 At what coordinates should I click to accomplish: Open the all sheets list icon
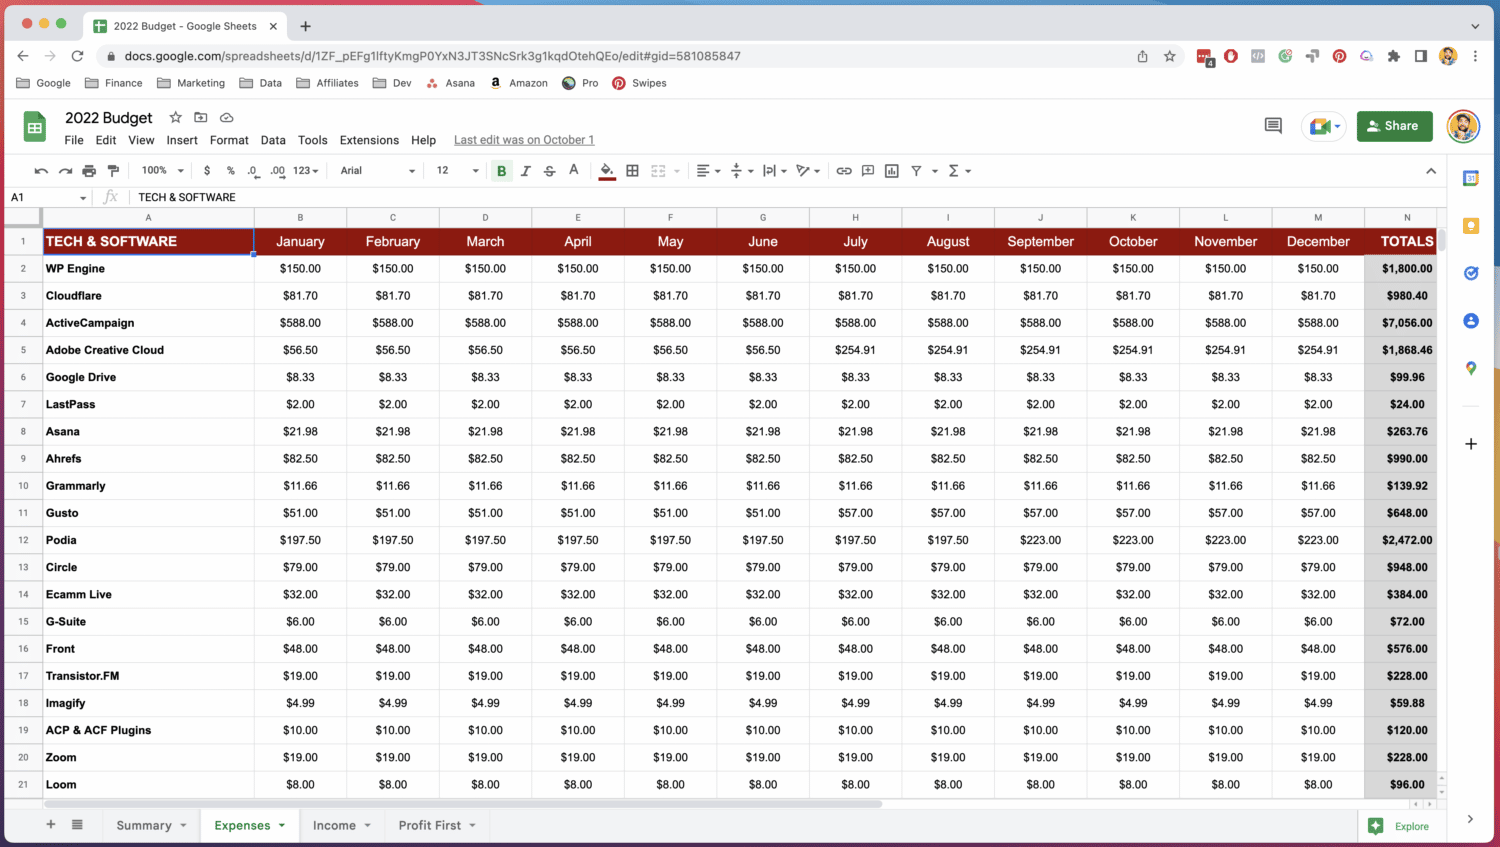pyautogui.click(x=77, y=825)
